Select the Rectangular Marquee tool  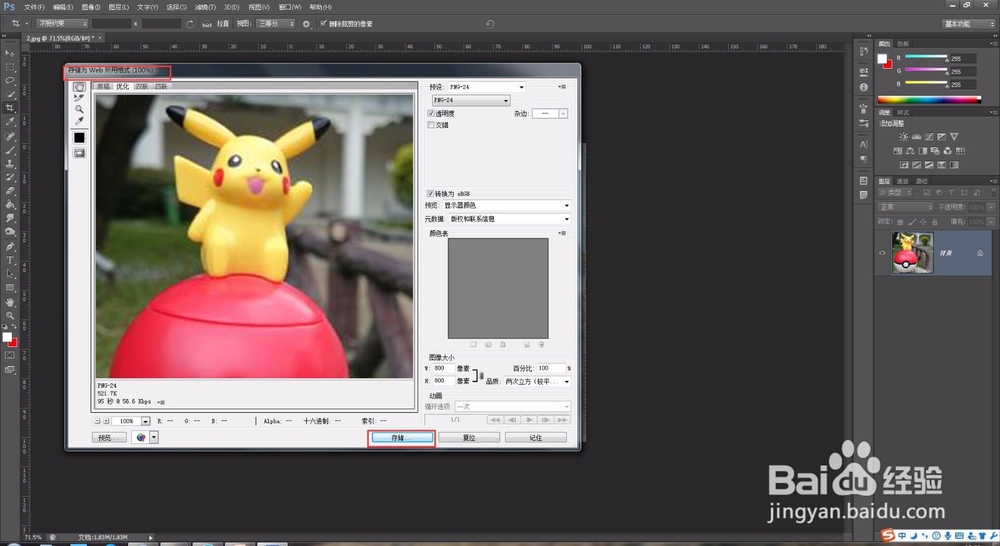(x=10, y=66)
